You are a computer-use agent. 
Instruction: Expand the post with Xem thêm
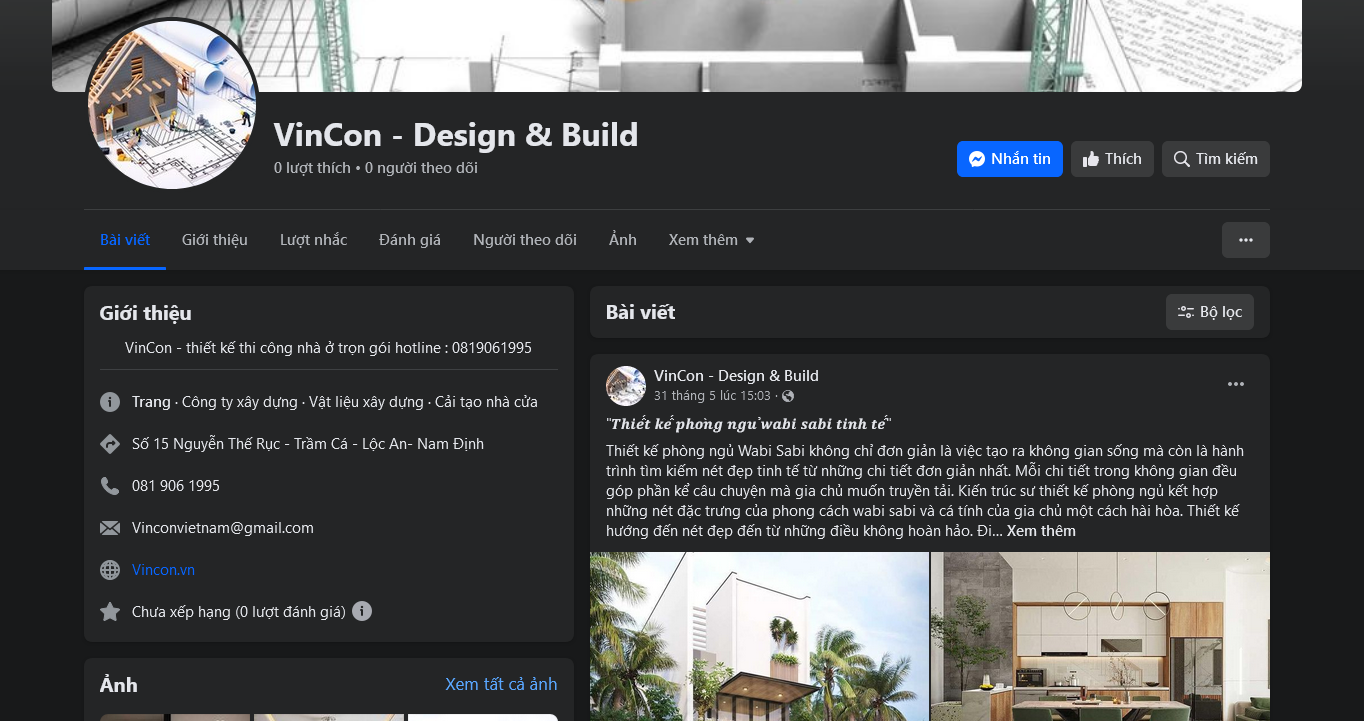[x=1041, y=531]
